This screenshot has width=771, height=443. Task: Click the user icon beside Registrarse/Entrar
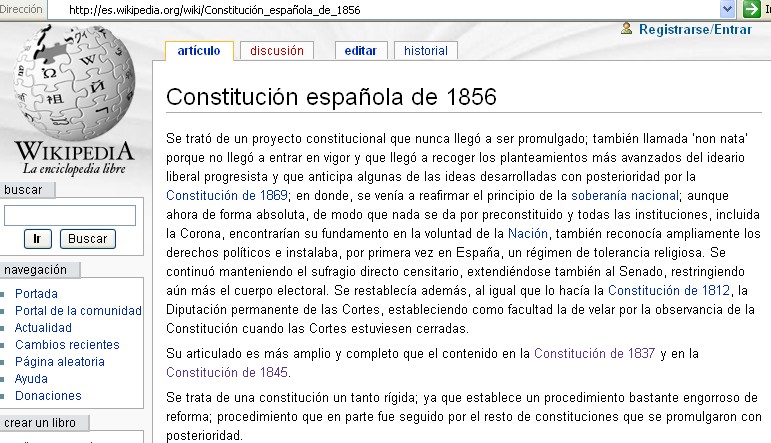coord(627,29)
